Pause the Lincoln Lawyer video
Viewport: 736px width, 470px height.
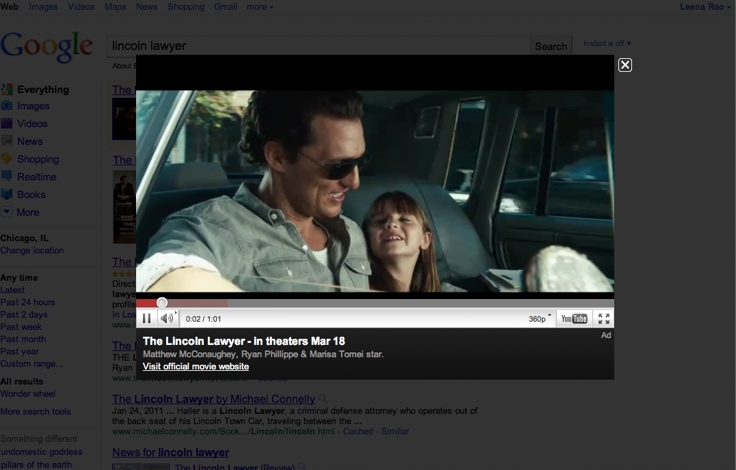(146, 319)
